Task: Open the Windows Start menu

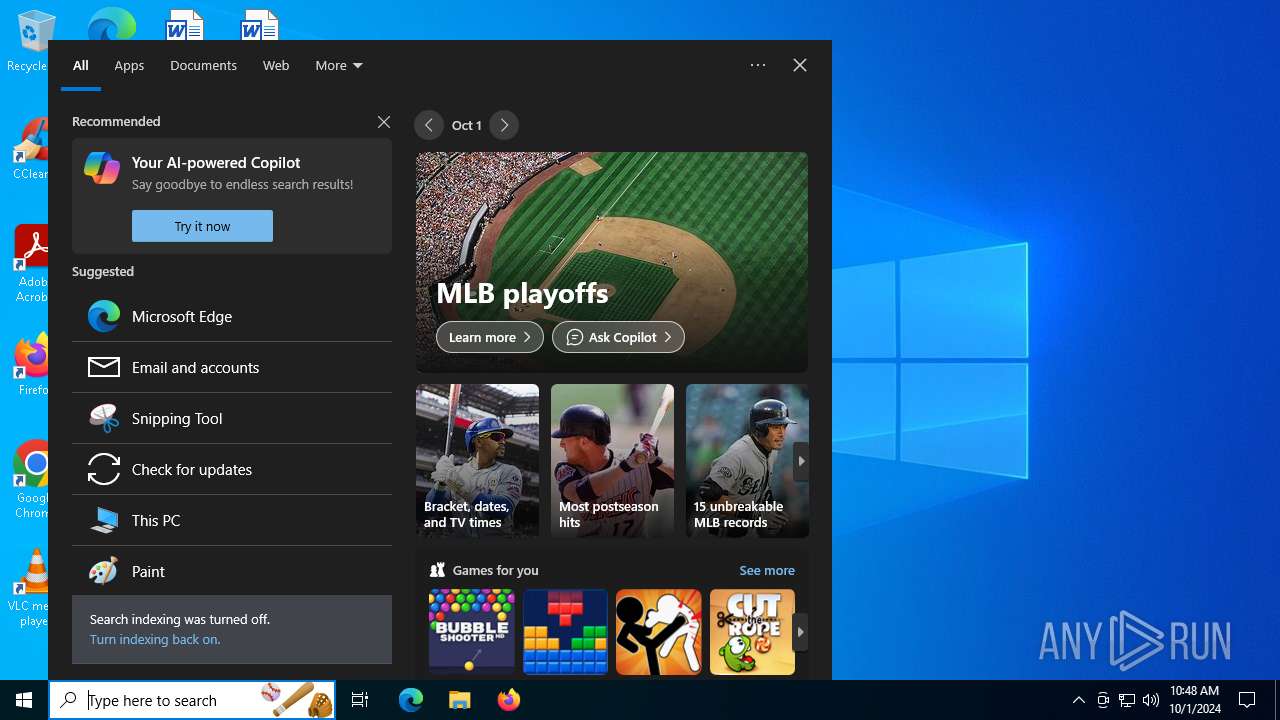Action: (x=24, y=700)
